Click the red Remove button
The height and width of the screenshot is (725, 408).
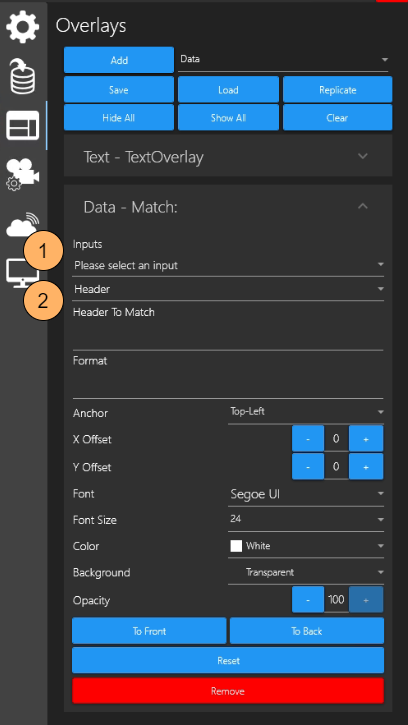pos(228,691)
